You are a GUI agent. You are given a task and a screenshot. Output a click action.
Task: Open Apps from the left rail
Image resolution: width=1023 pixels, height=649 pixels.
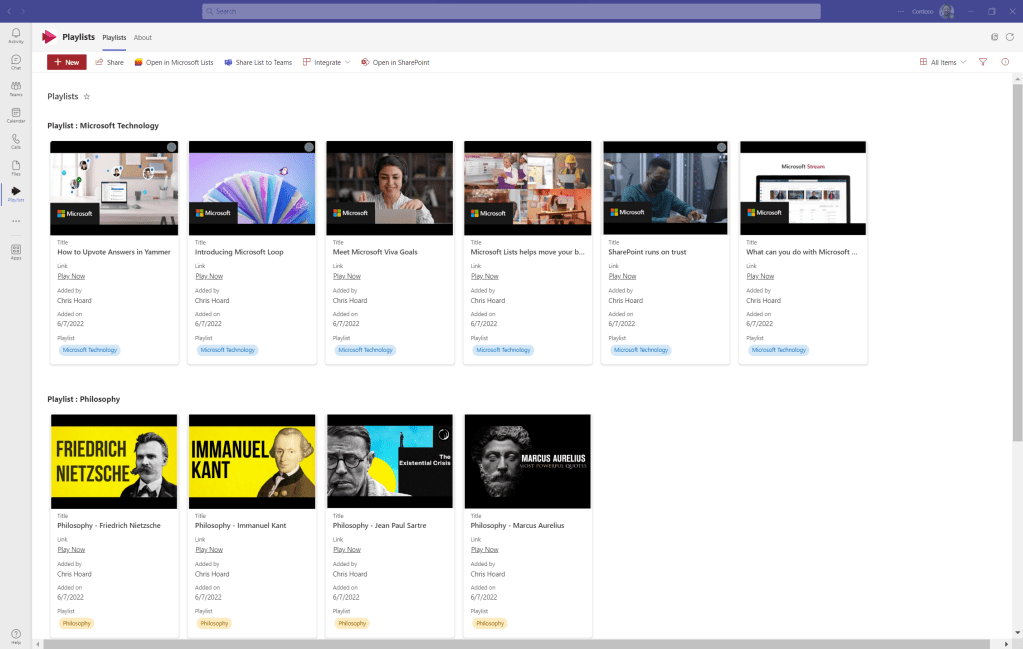(x=16, y=251)
